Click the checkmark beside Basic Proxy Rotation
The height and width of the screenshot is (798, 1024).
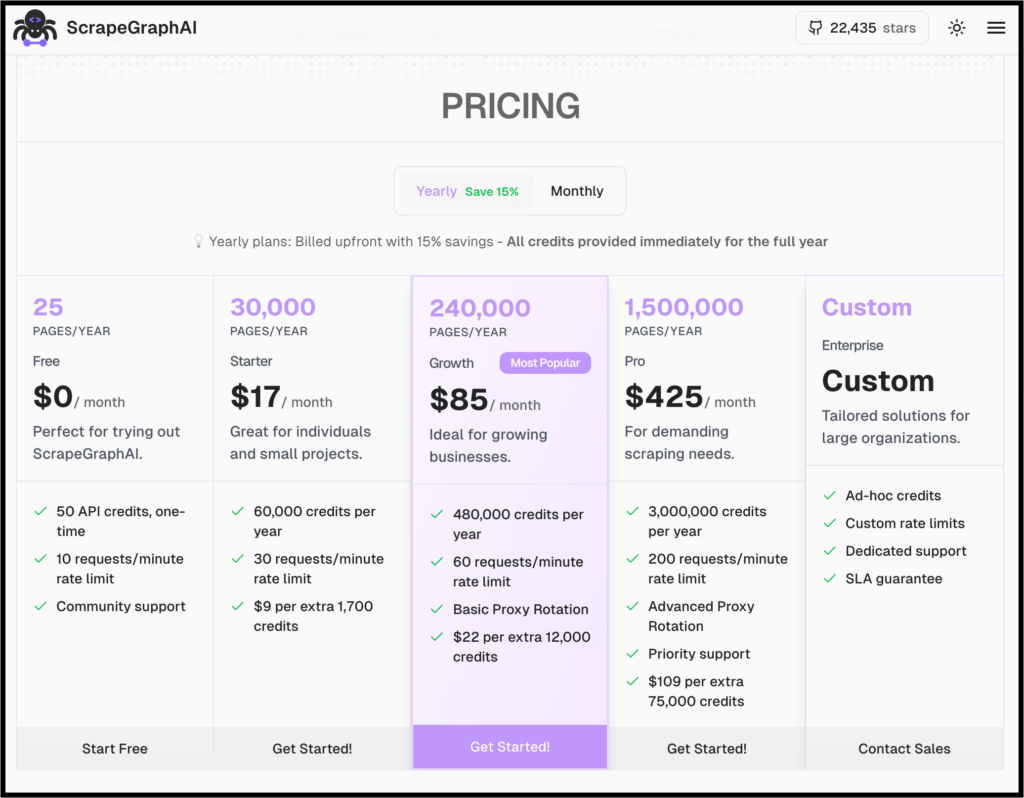coord(437,609)
